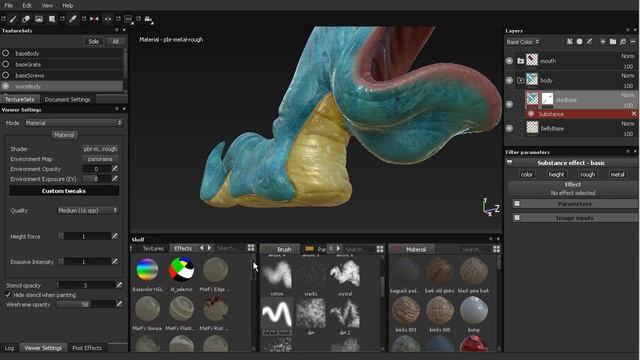The image size is (640, 360).
Task: Open the Help menu
Action: 68,5
